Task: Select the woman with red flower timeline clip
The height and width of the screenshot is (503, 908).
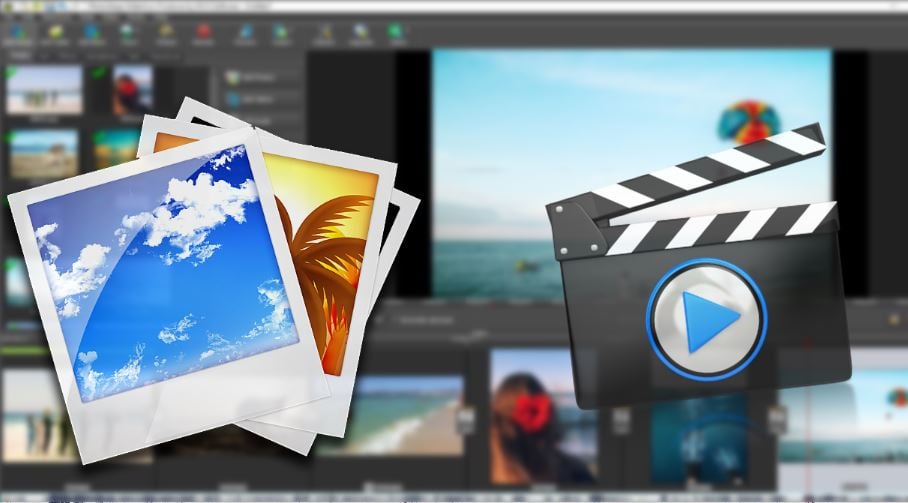Action: point(543,416)
